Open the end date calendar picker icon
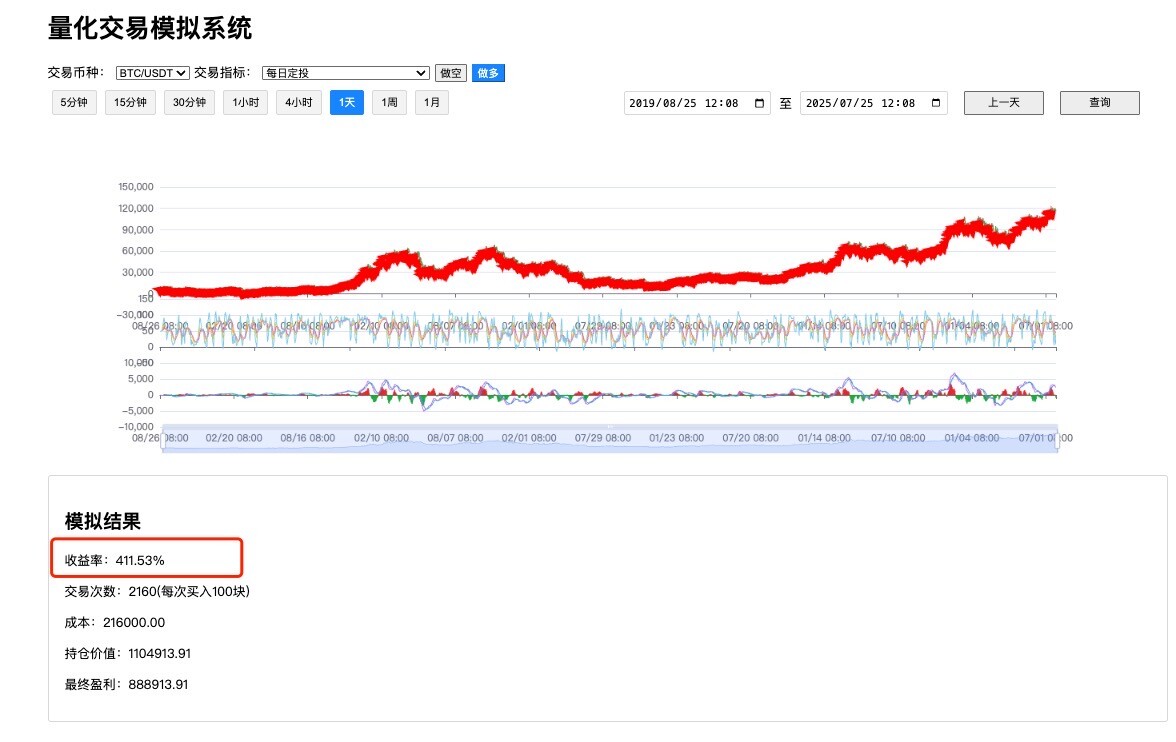 (936, 103)
